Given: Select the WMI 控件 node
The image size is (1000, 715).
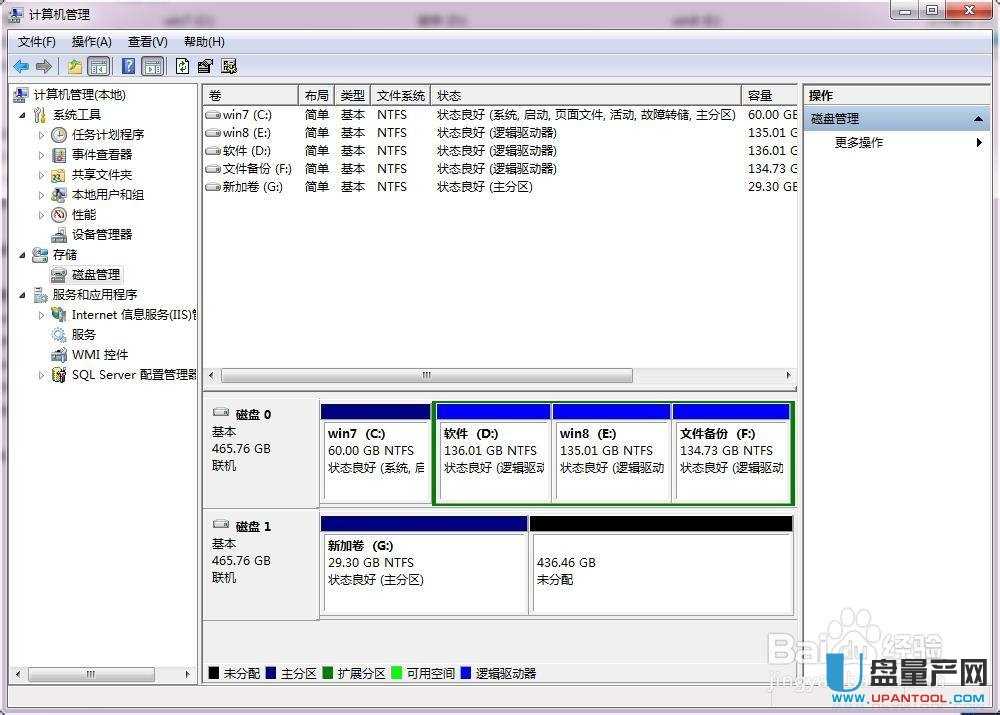Looking at the screenshot, I should tap(99, 354).
